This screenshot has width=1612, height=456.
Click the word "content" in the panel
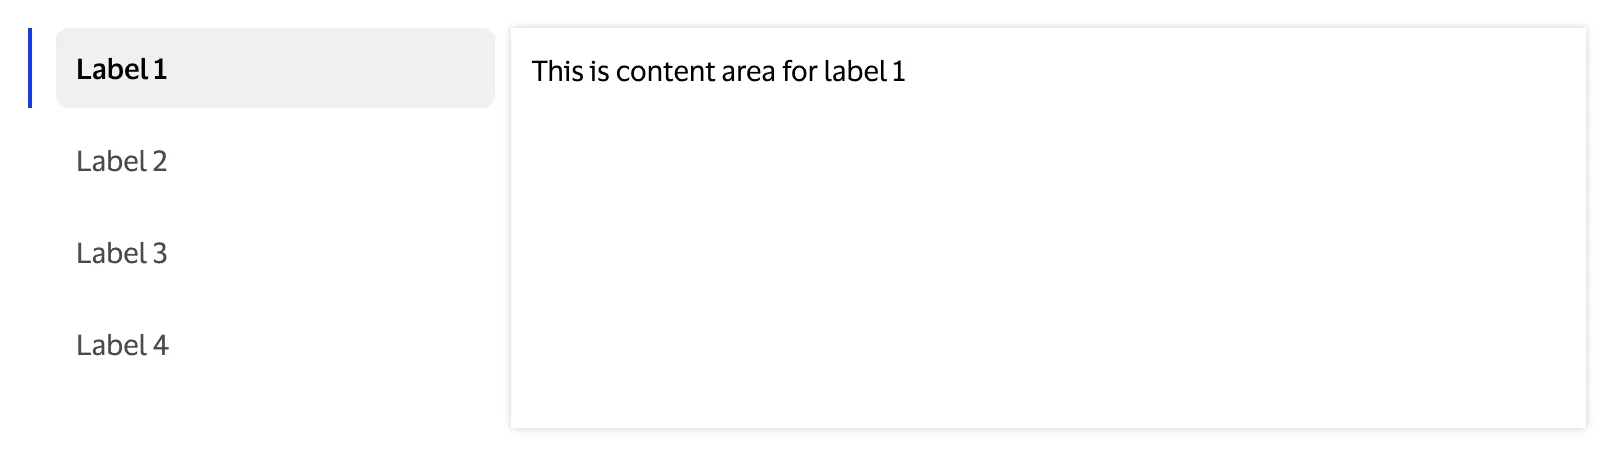[x=665, y=72]
